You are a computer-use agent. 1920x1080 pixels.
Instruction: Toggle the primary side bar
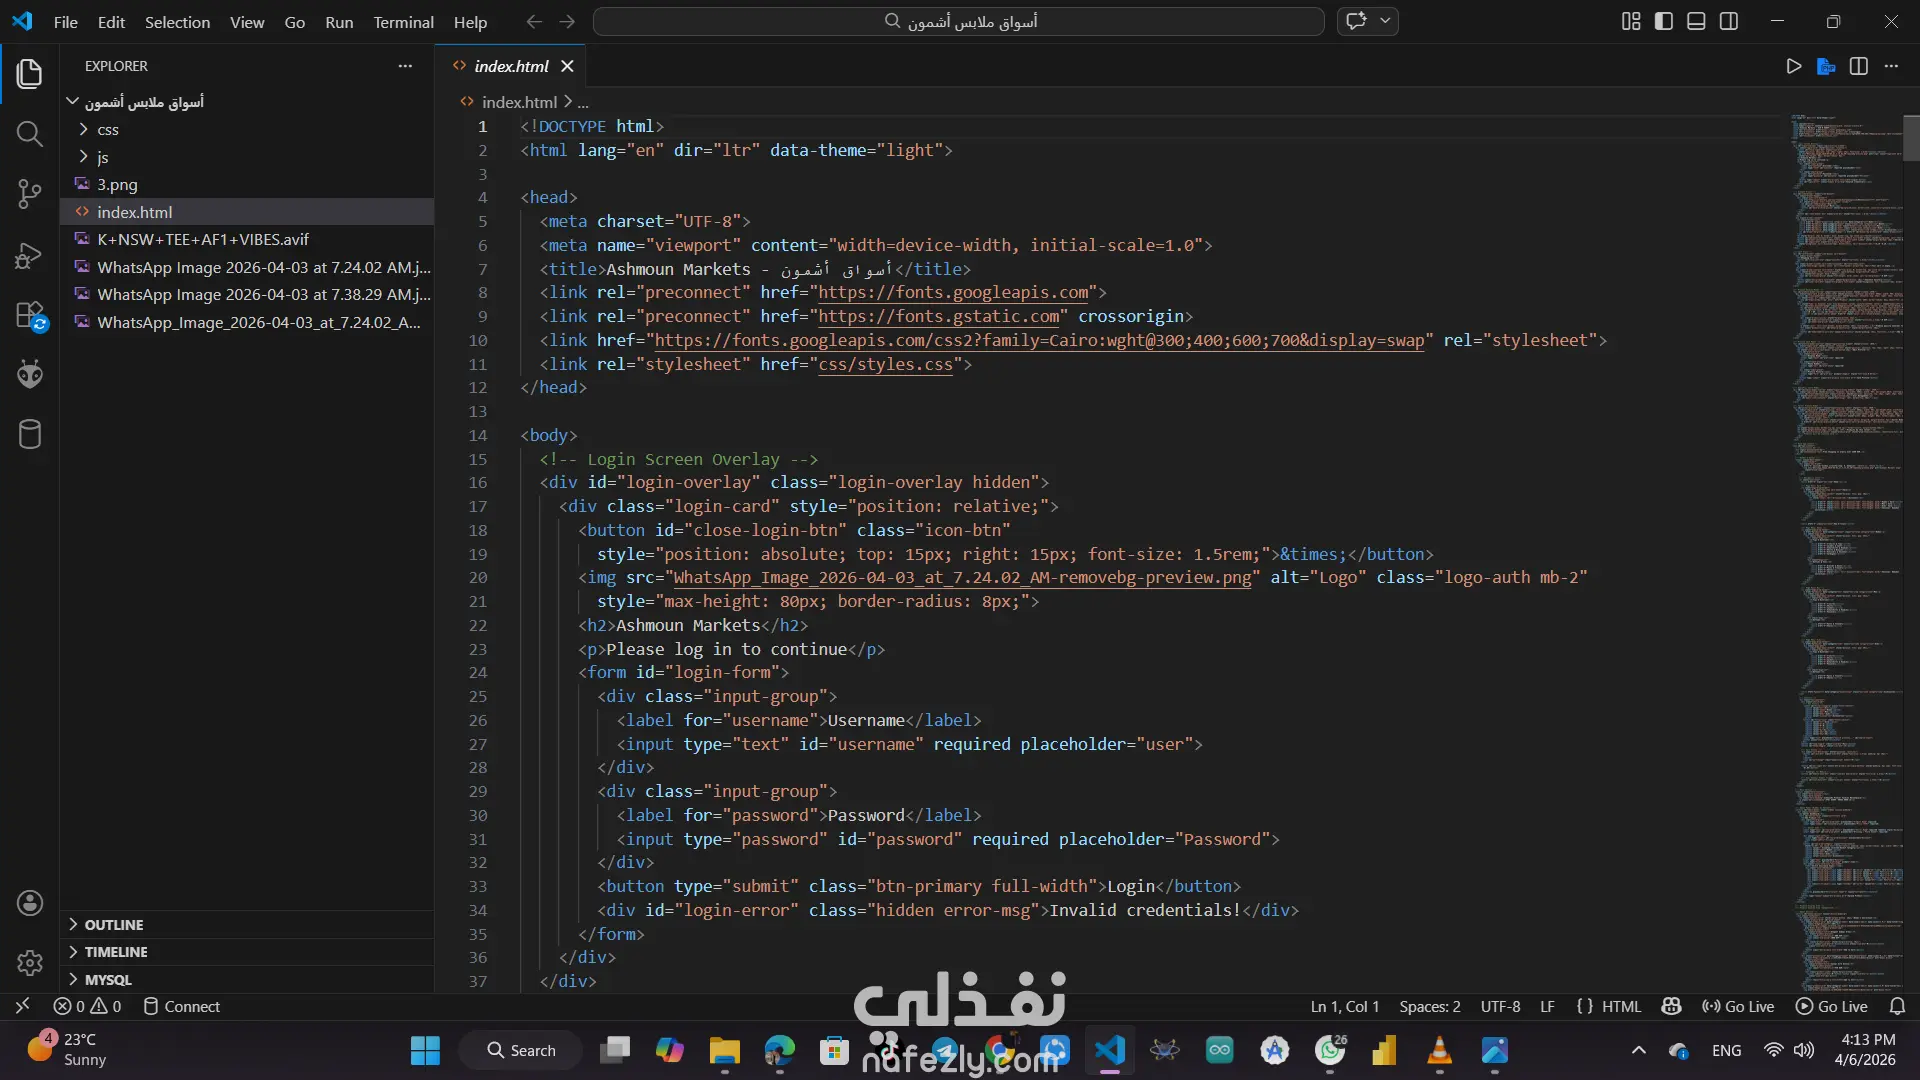click(x=1664, y=21)
